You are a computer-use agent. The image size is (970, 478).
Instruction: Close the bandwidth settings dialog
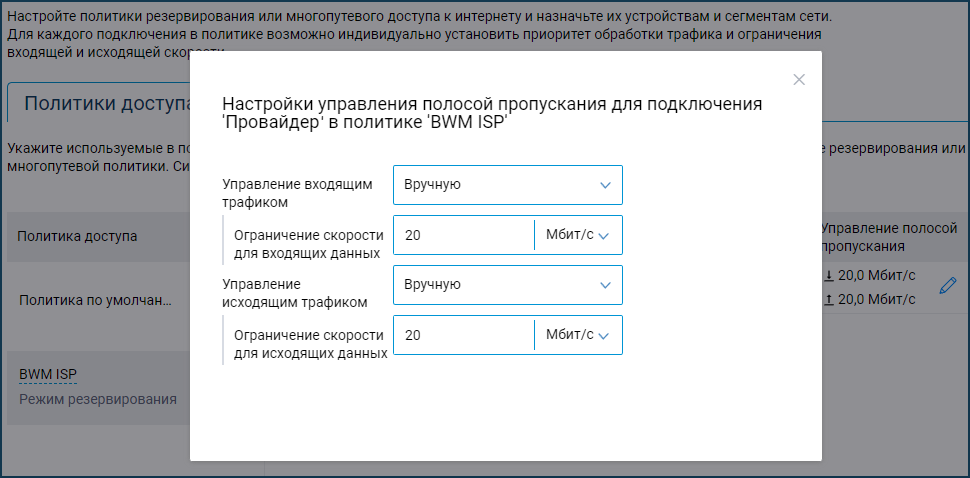(x=798, y=80)
